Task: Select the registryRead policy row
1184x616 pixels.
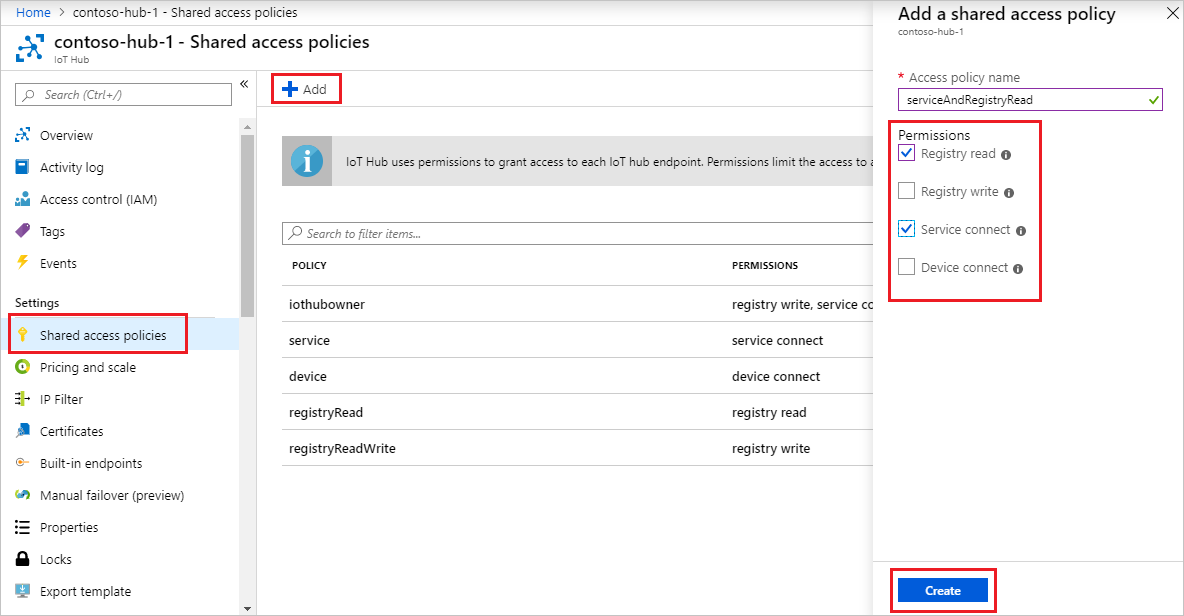Action: tap(578, 412)
